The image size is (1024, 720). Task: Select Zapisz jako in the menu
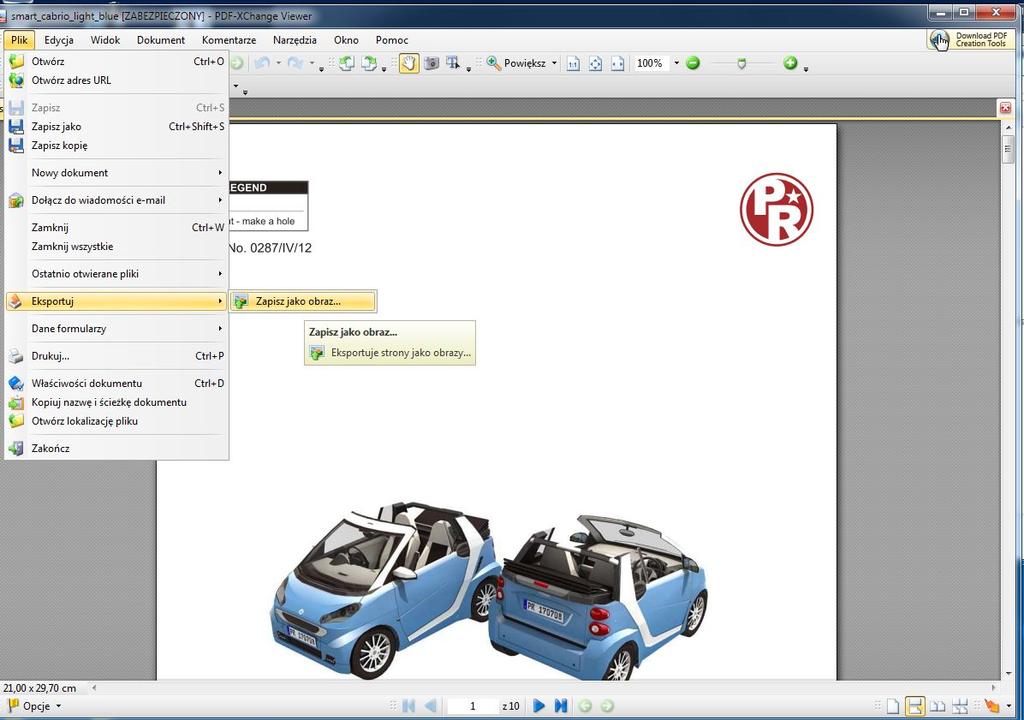118,127
